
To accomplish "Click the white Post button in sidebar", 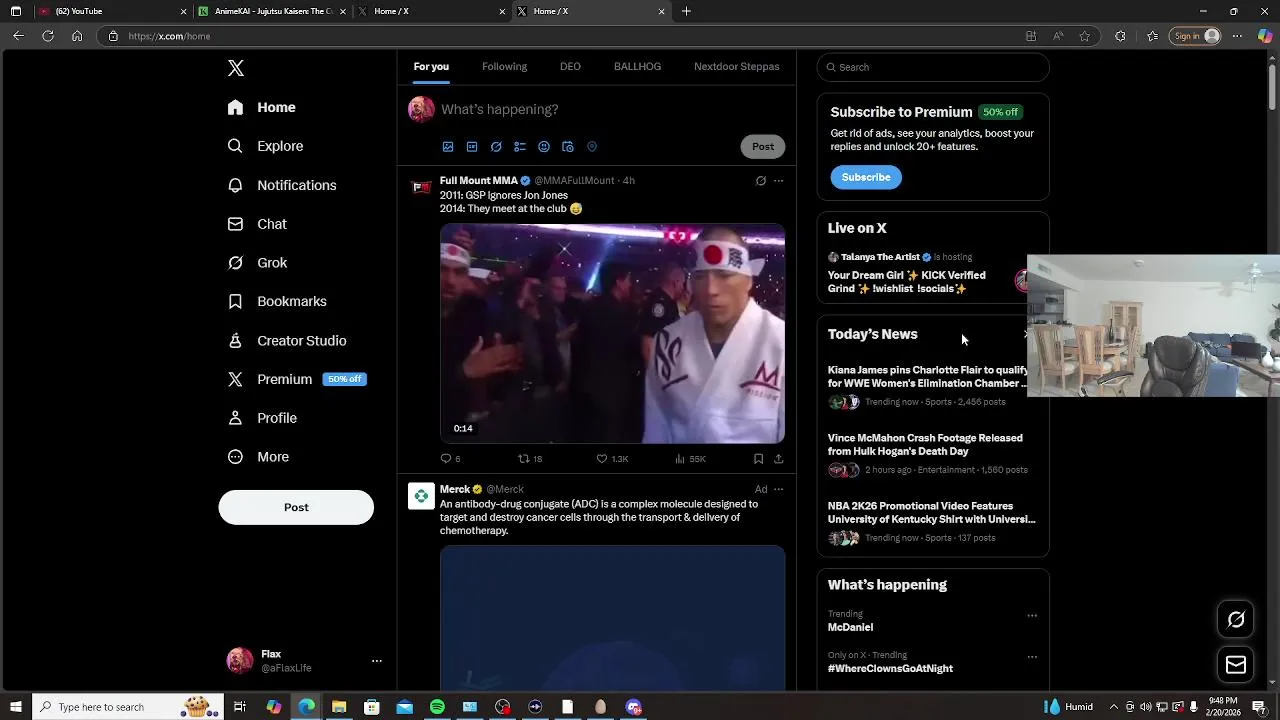I will [x=296, y=507].
